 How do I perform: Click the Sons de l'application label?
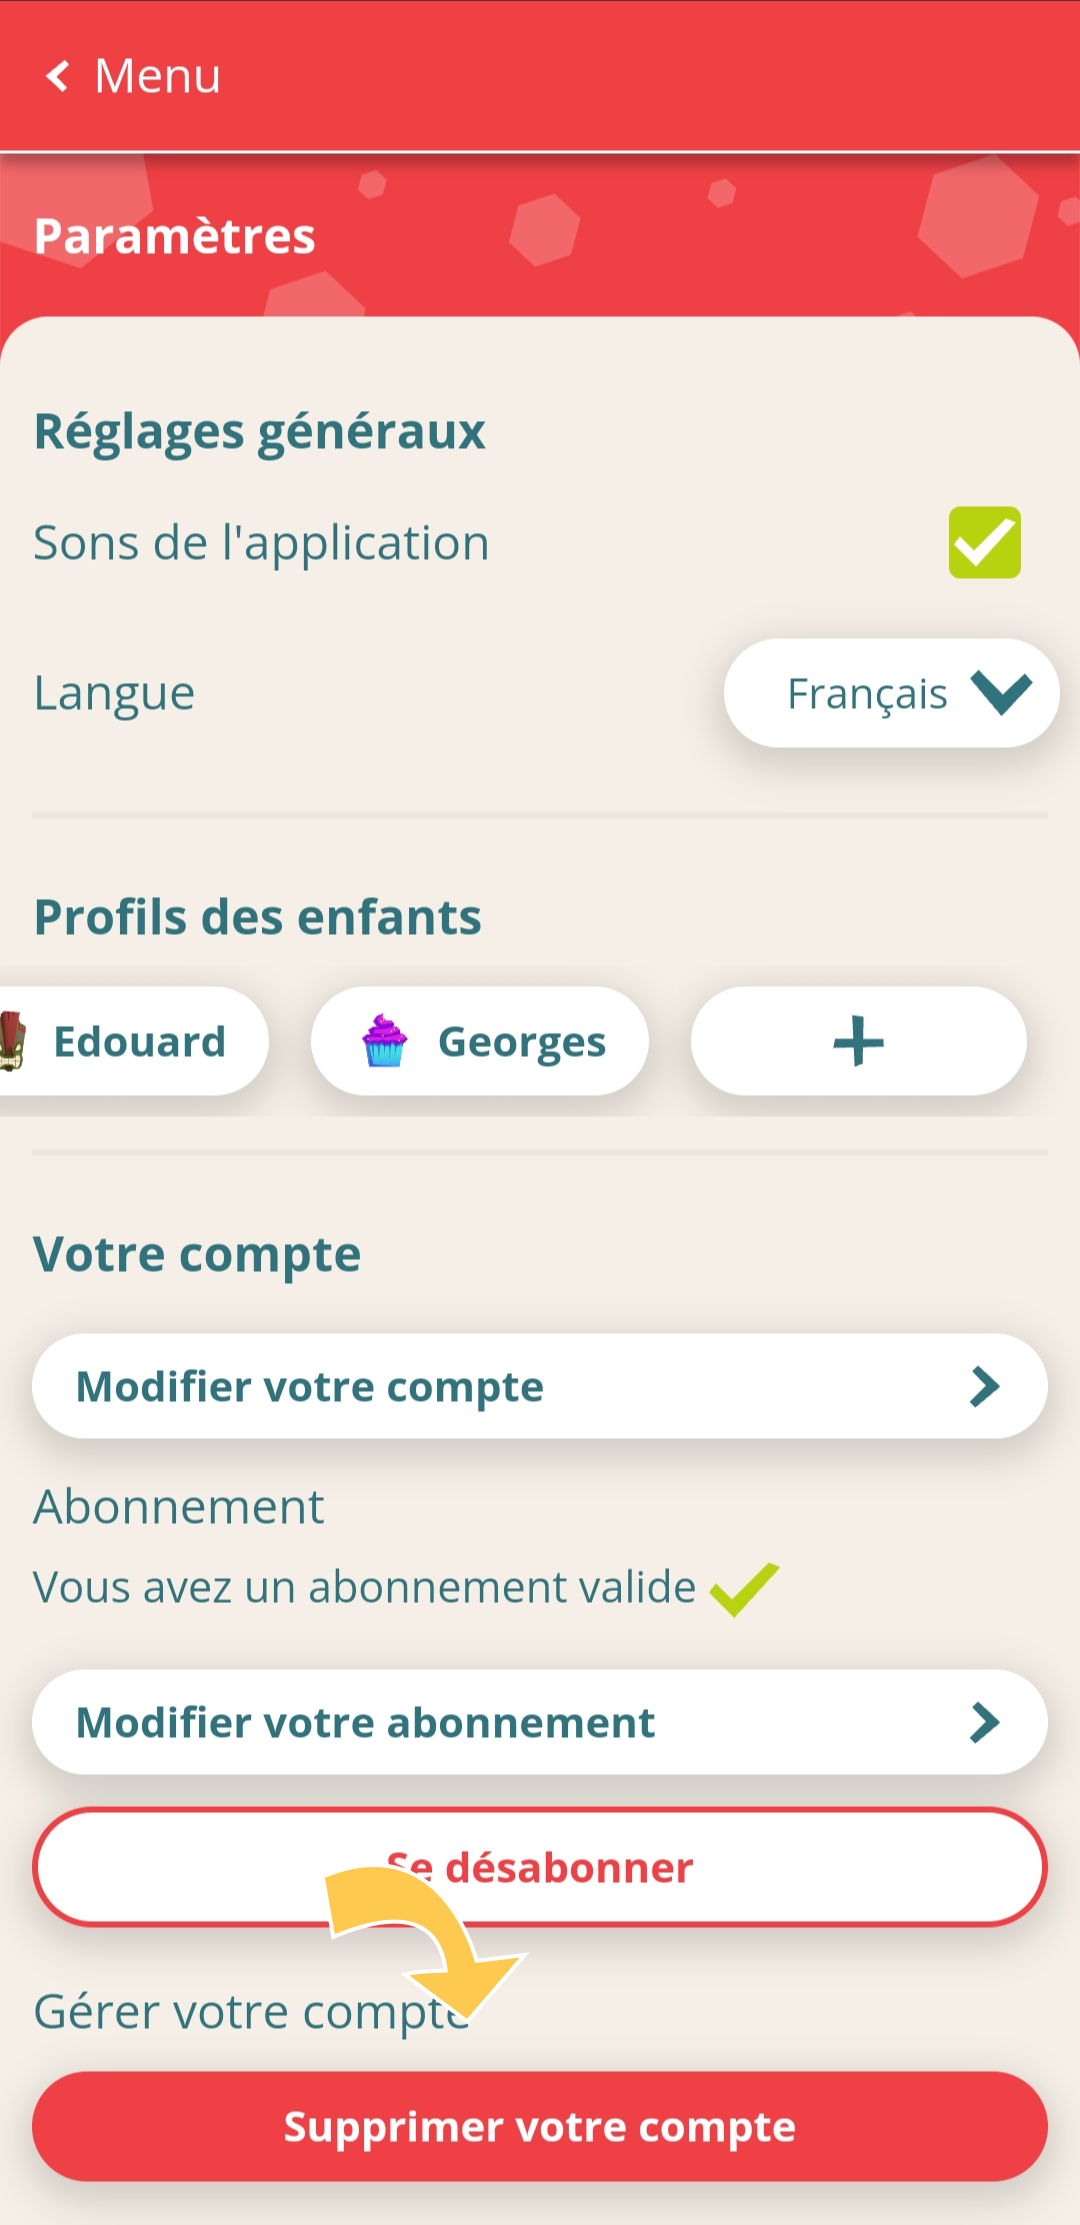tap(261, 544)
